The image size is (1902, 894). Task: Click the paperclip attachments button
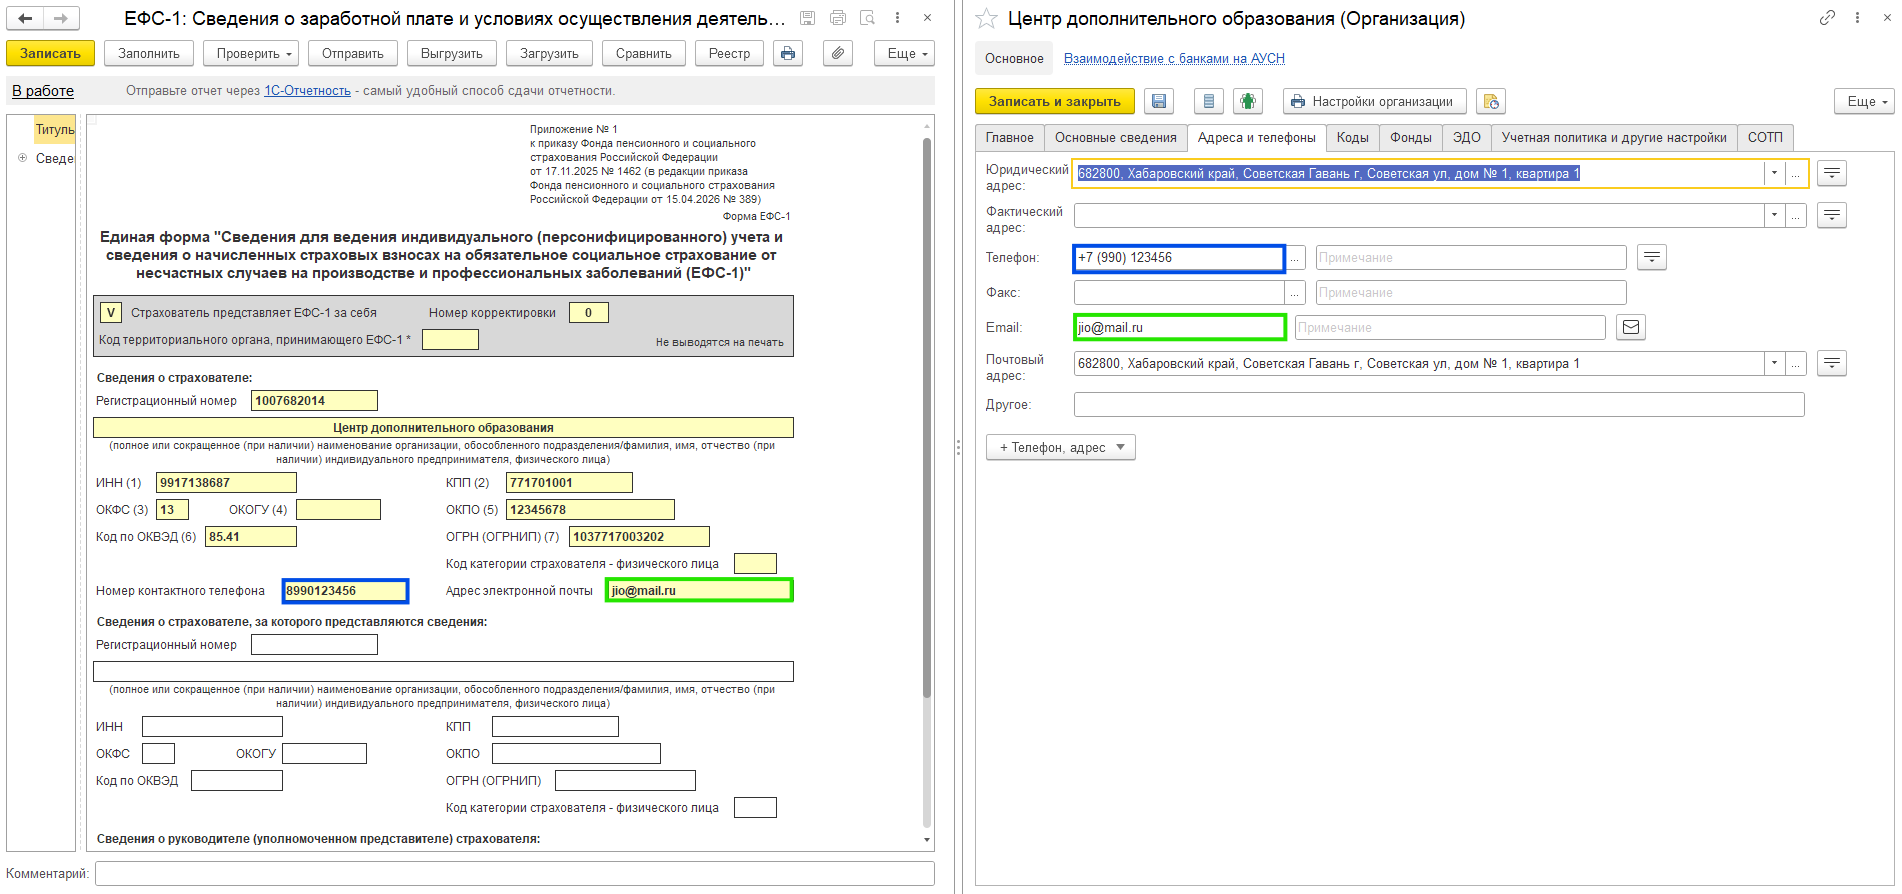[838, 54]
